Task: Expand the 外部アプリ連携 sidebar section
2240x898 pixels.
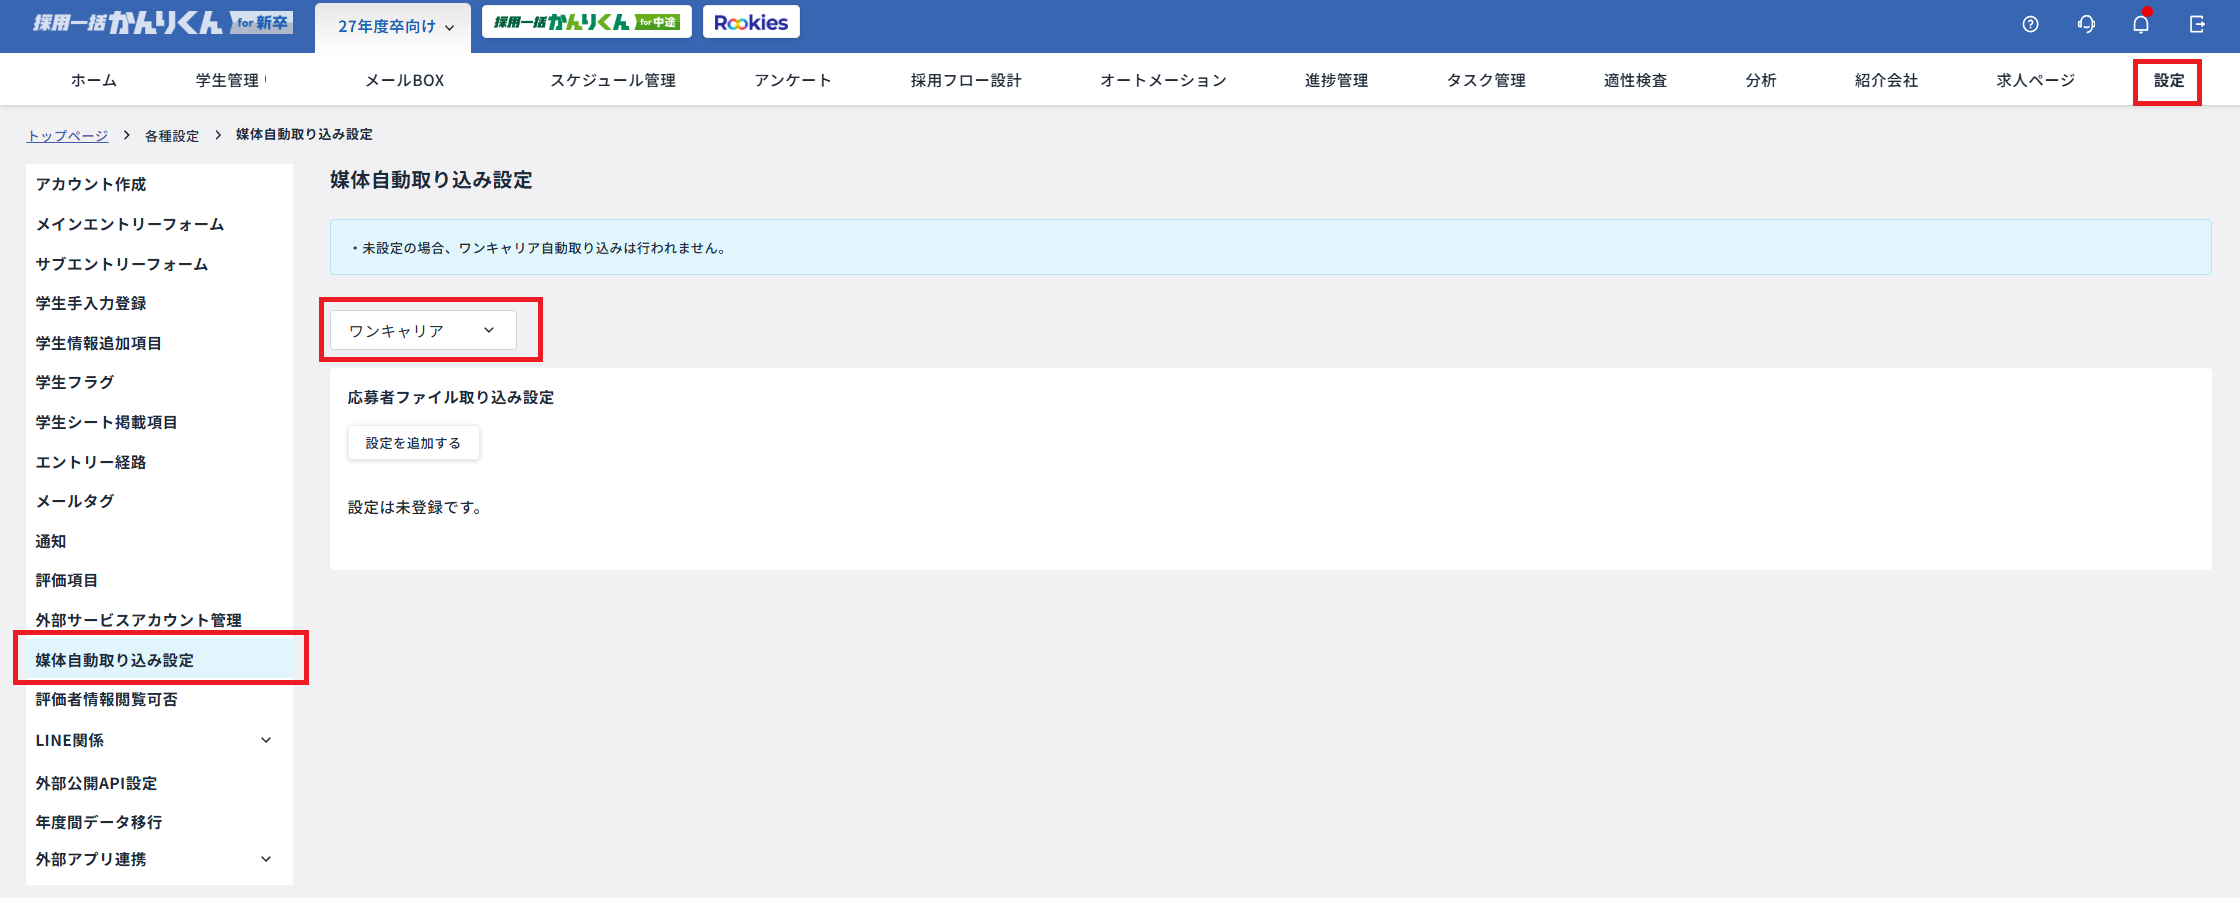Action: tap(266, 860)
